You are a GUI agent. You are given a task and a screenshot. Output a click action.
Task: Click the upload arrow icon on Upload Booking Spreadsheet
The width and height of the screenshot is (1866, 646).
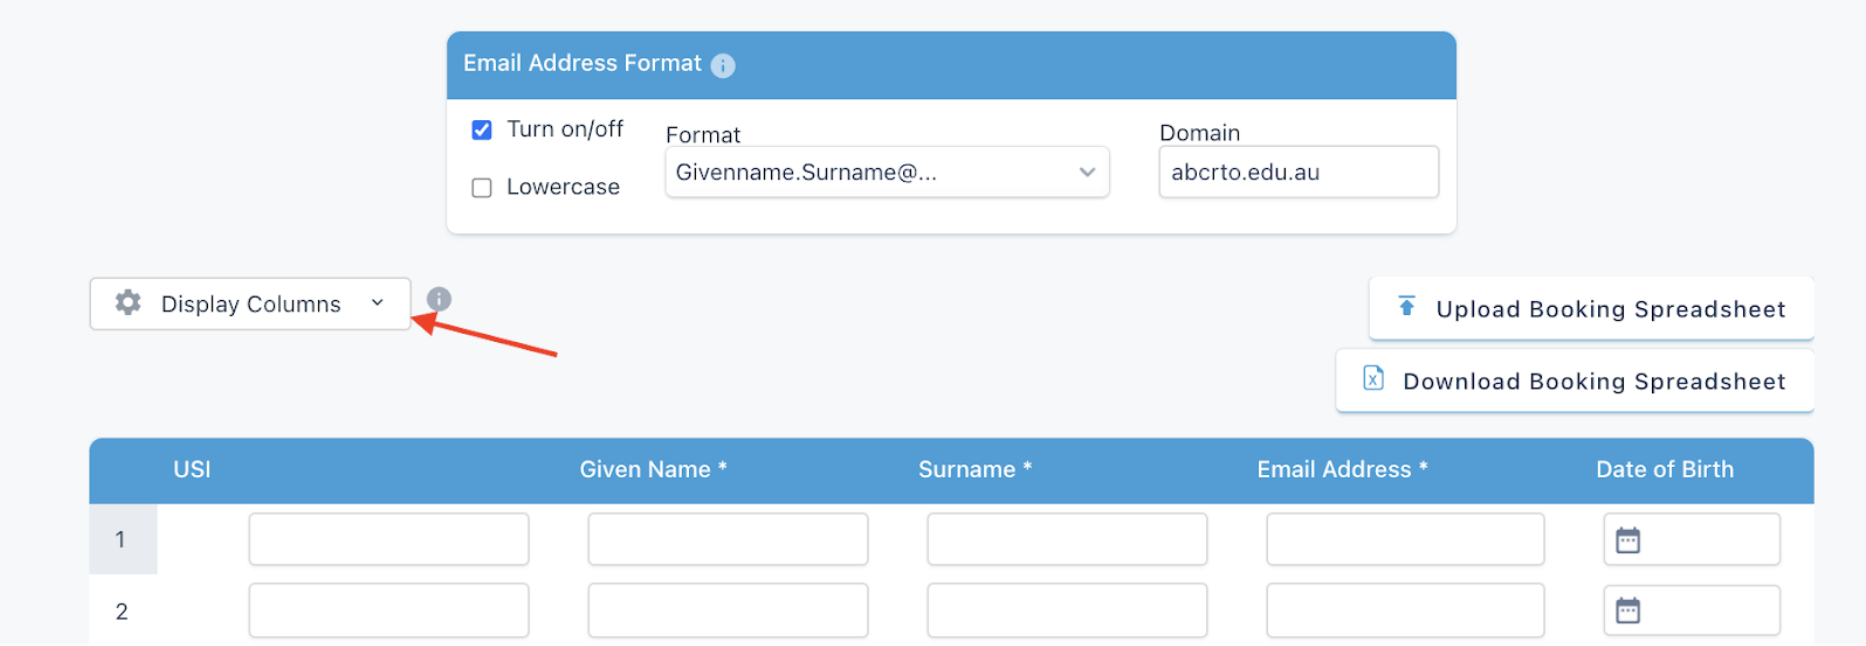(x=1406, y=306)
